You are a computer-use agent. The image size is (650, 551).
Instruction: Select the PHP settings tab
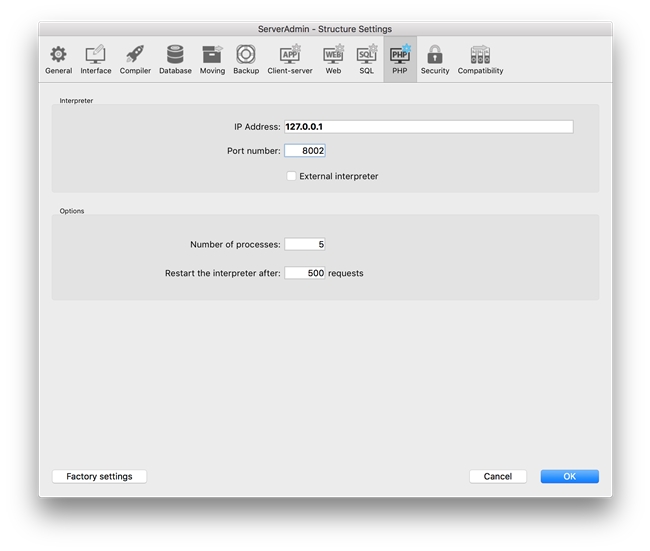coord(400,56)
